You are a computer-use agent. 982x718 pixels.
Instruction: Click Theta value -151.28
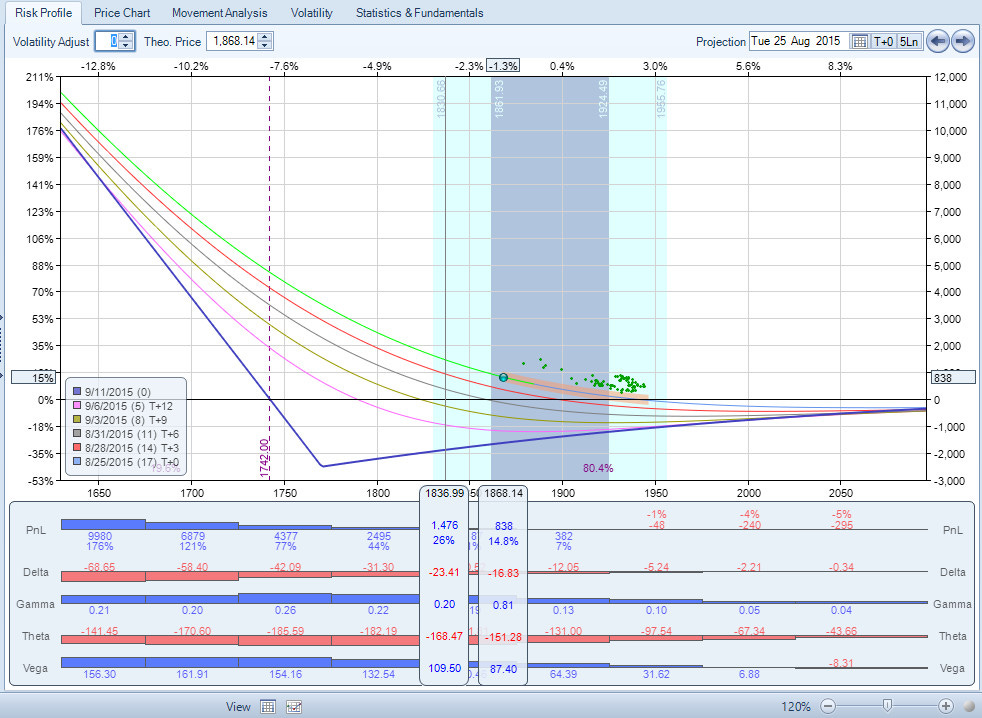tap(504, 637)
